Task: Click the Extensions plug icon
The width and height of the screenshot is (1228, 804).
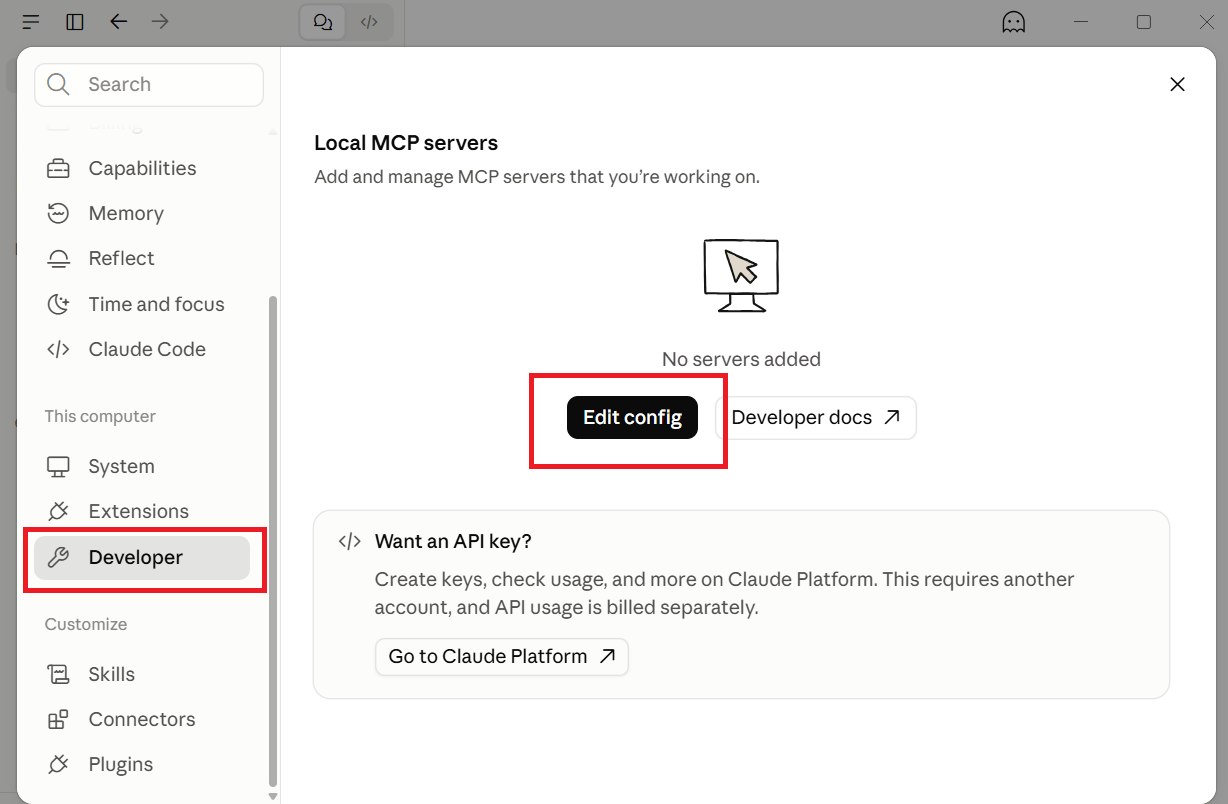Action: click(58, 512)
